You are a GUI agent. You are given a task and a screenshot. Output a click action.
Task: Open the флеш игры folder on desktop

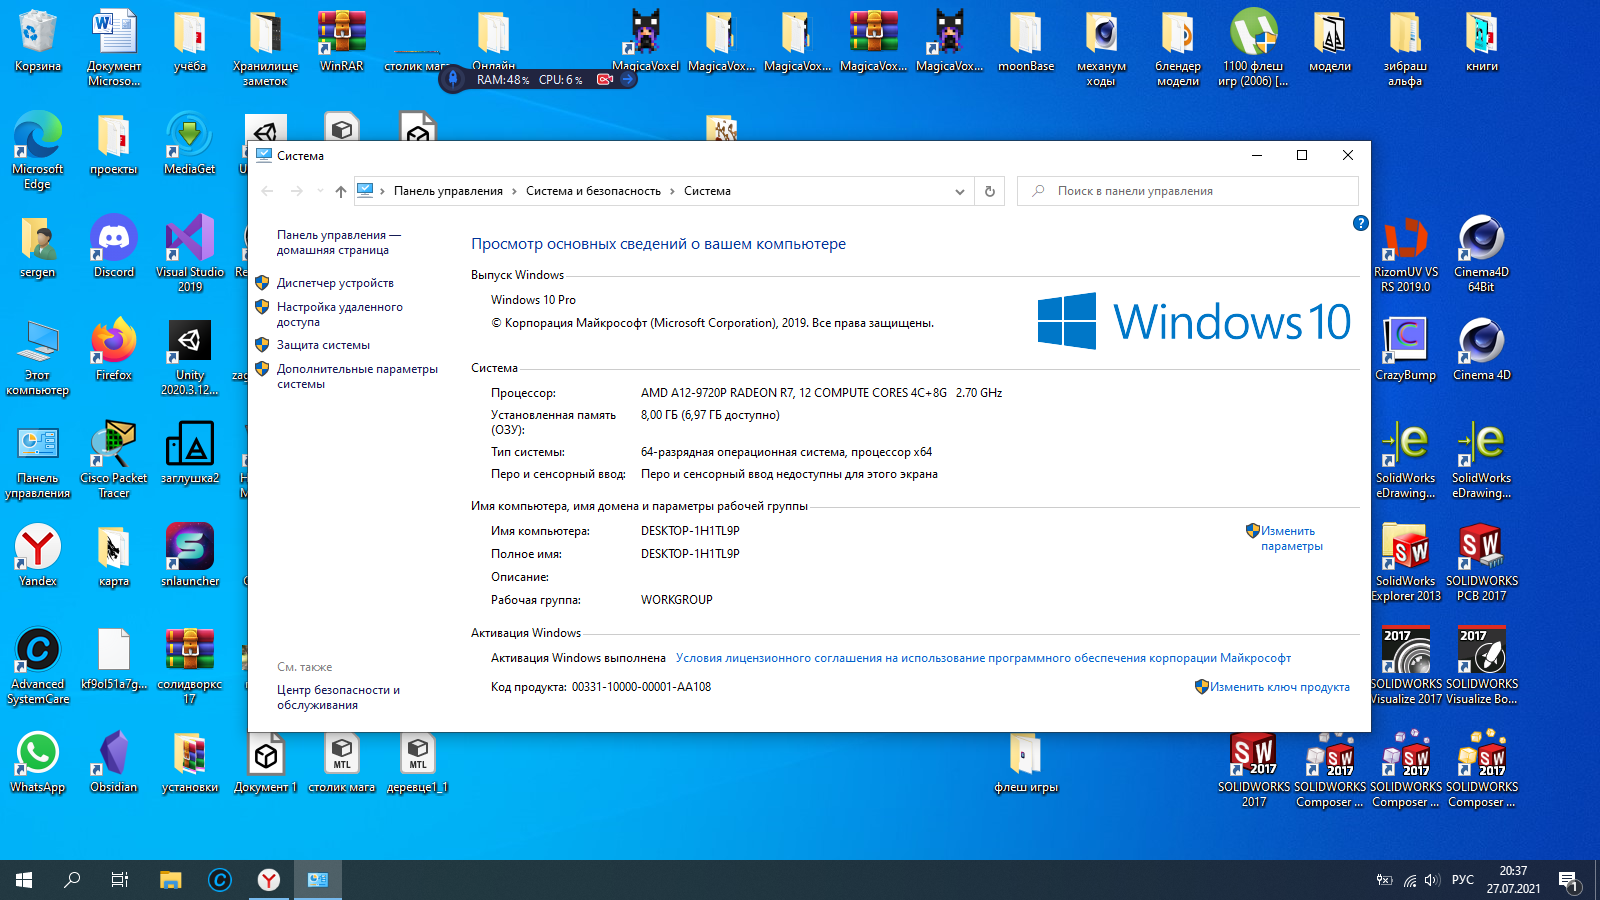[x=1025, y=761]
